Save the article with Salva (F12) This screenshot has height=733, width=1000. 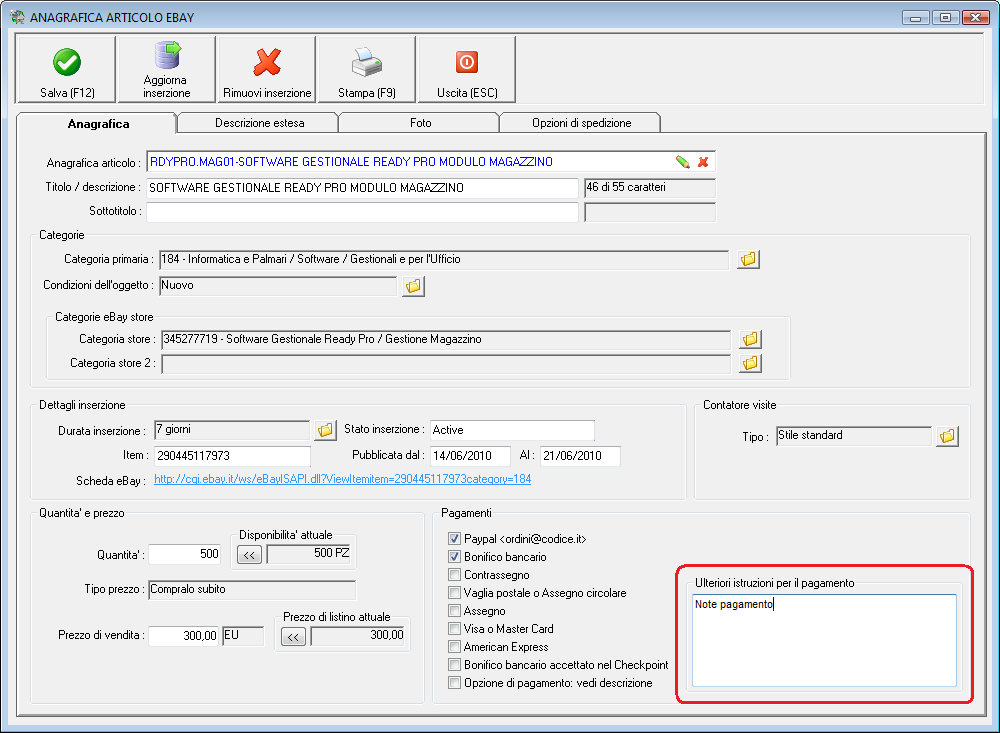66,70
